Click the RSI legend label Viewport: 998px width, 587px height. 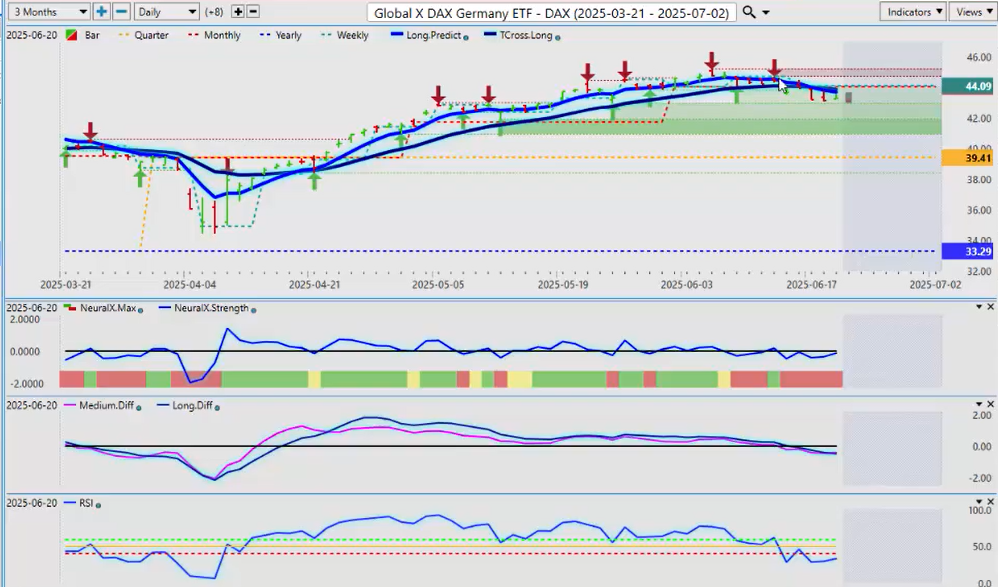[87, 503]
